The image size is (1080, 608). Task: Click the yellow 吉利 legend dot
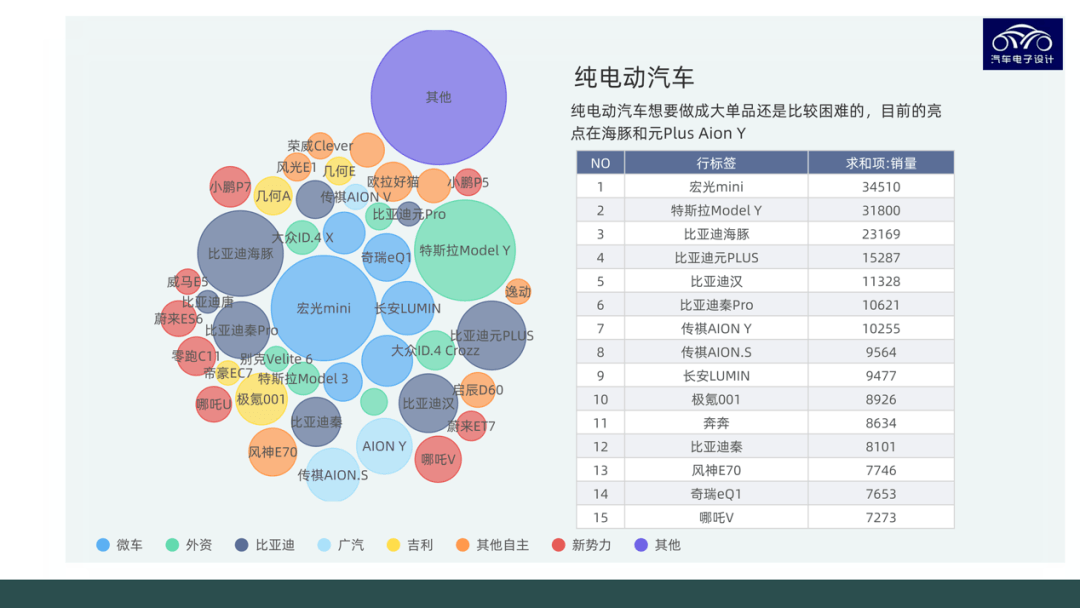(393, 545)
